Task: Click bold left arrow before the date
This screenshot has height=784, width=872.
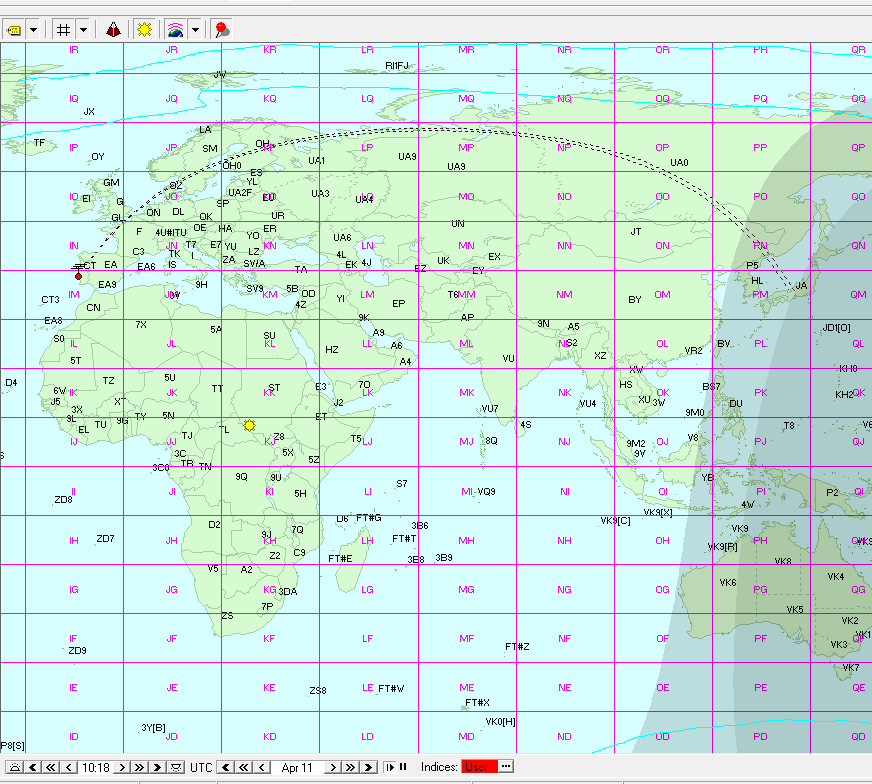Action: pos(225,767)
